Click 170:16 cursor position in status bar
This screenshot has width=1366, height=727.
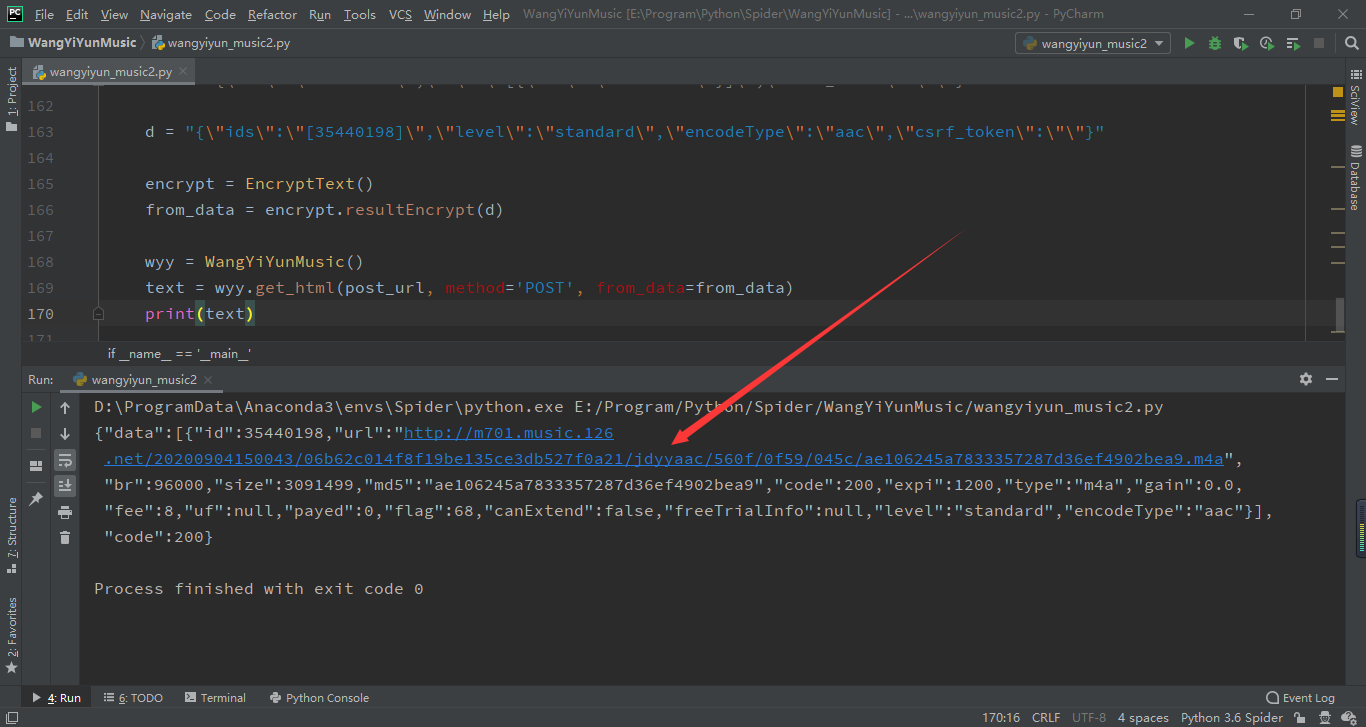coord(1001,717)
